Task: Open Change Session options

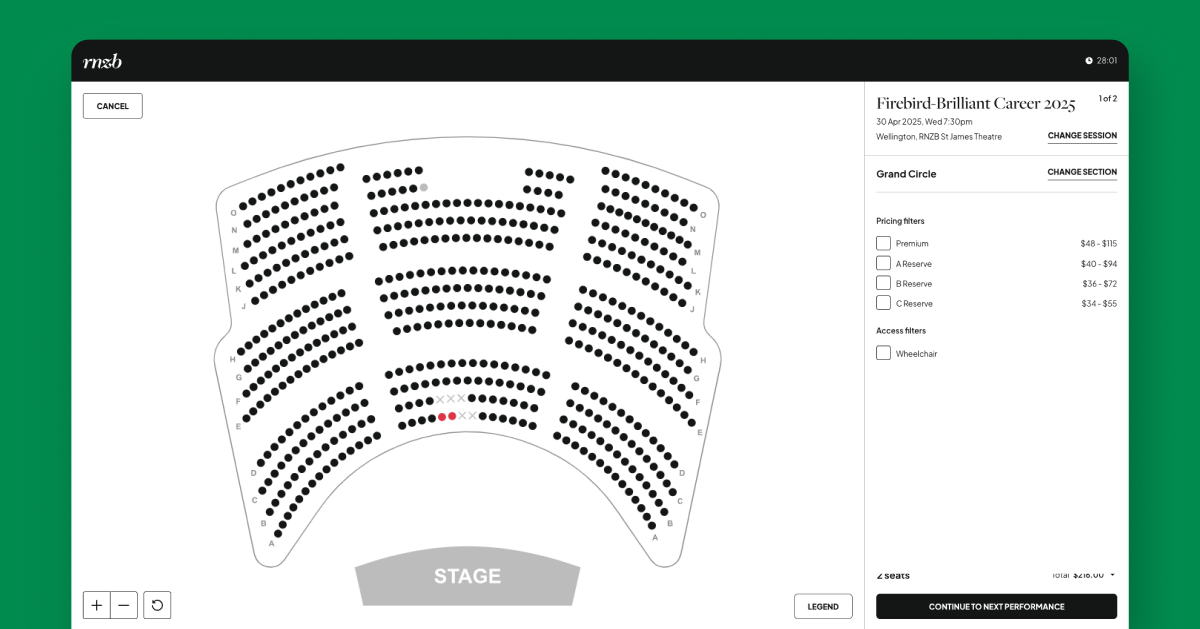Action: click(x=1082, y=136)
